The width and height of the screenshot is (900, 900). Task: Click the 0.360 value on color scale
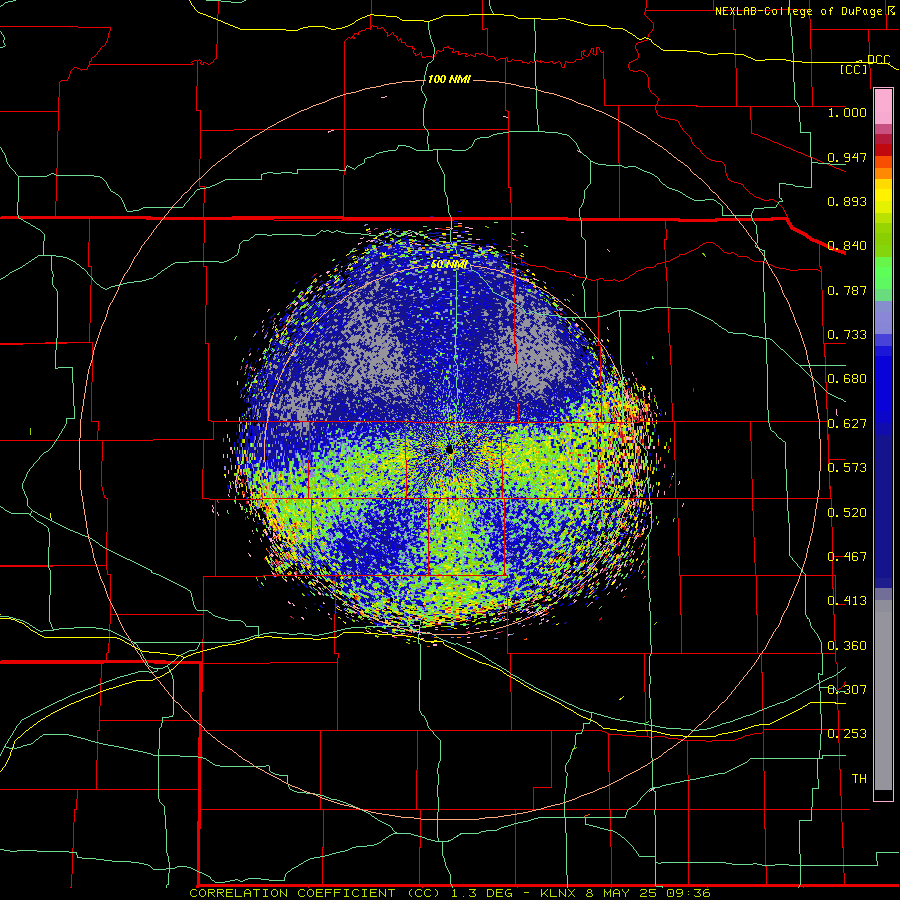(847, 646)
